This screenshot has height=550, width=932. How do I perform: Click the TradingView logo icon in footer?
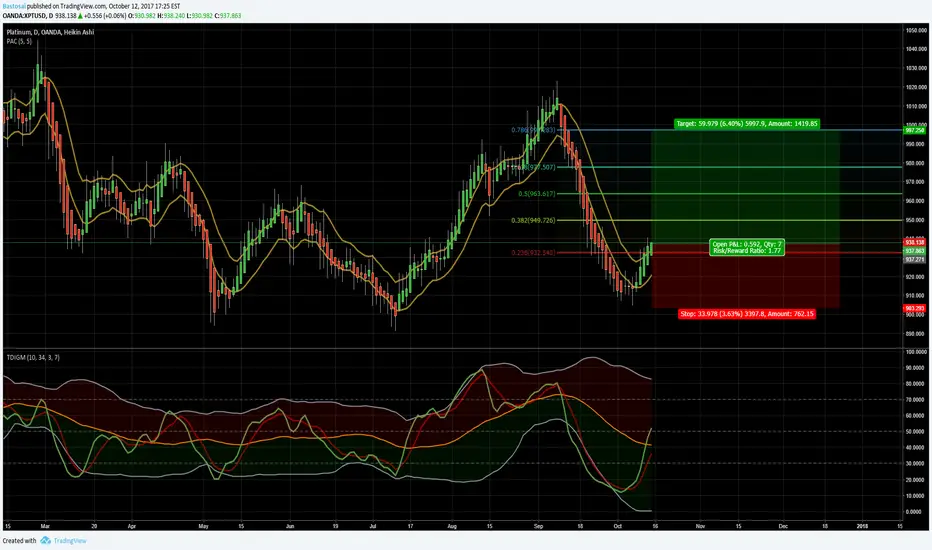pos(45,540)
